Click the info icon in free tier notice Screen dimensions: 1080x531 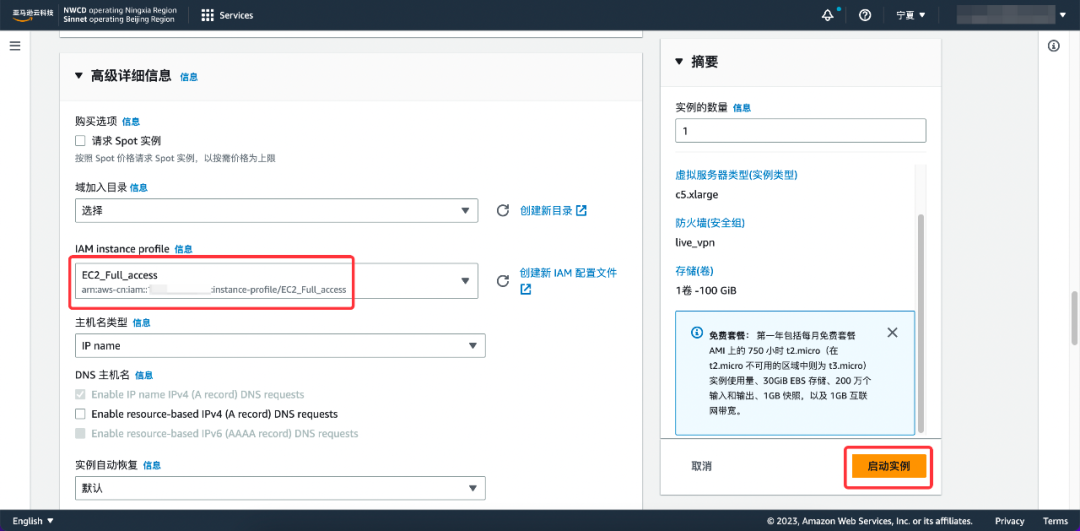tap(696, 333)
